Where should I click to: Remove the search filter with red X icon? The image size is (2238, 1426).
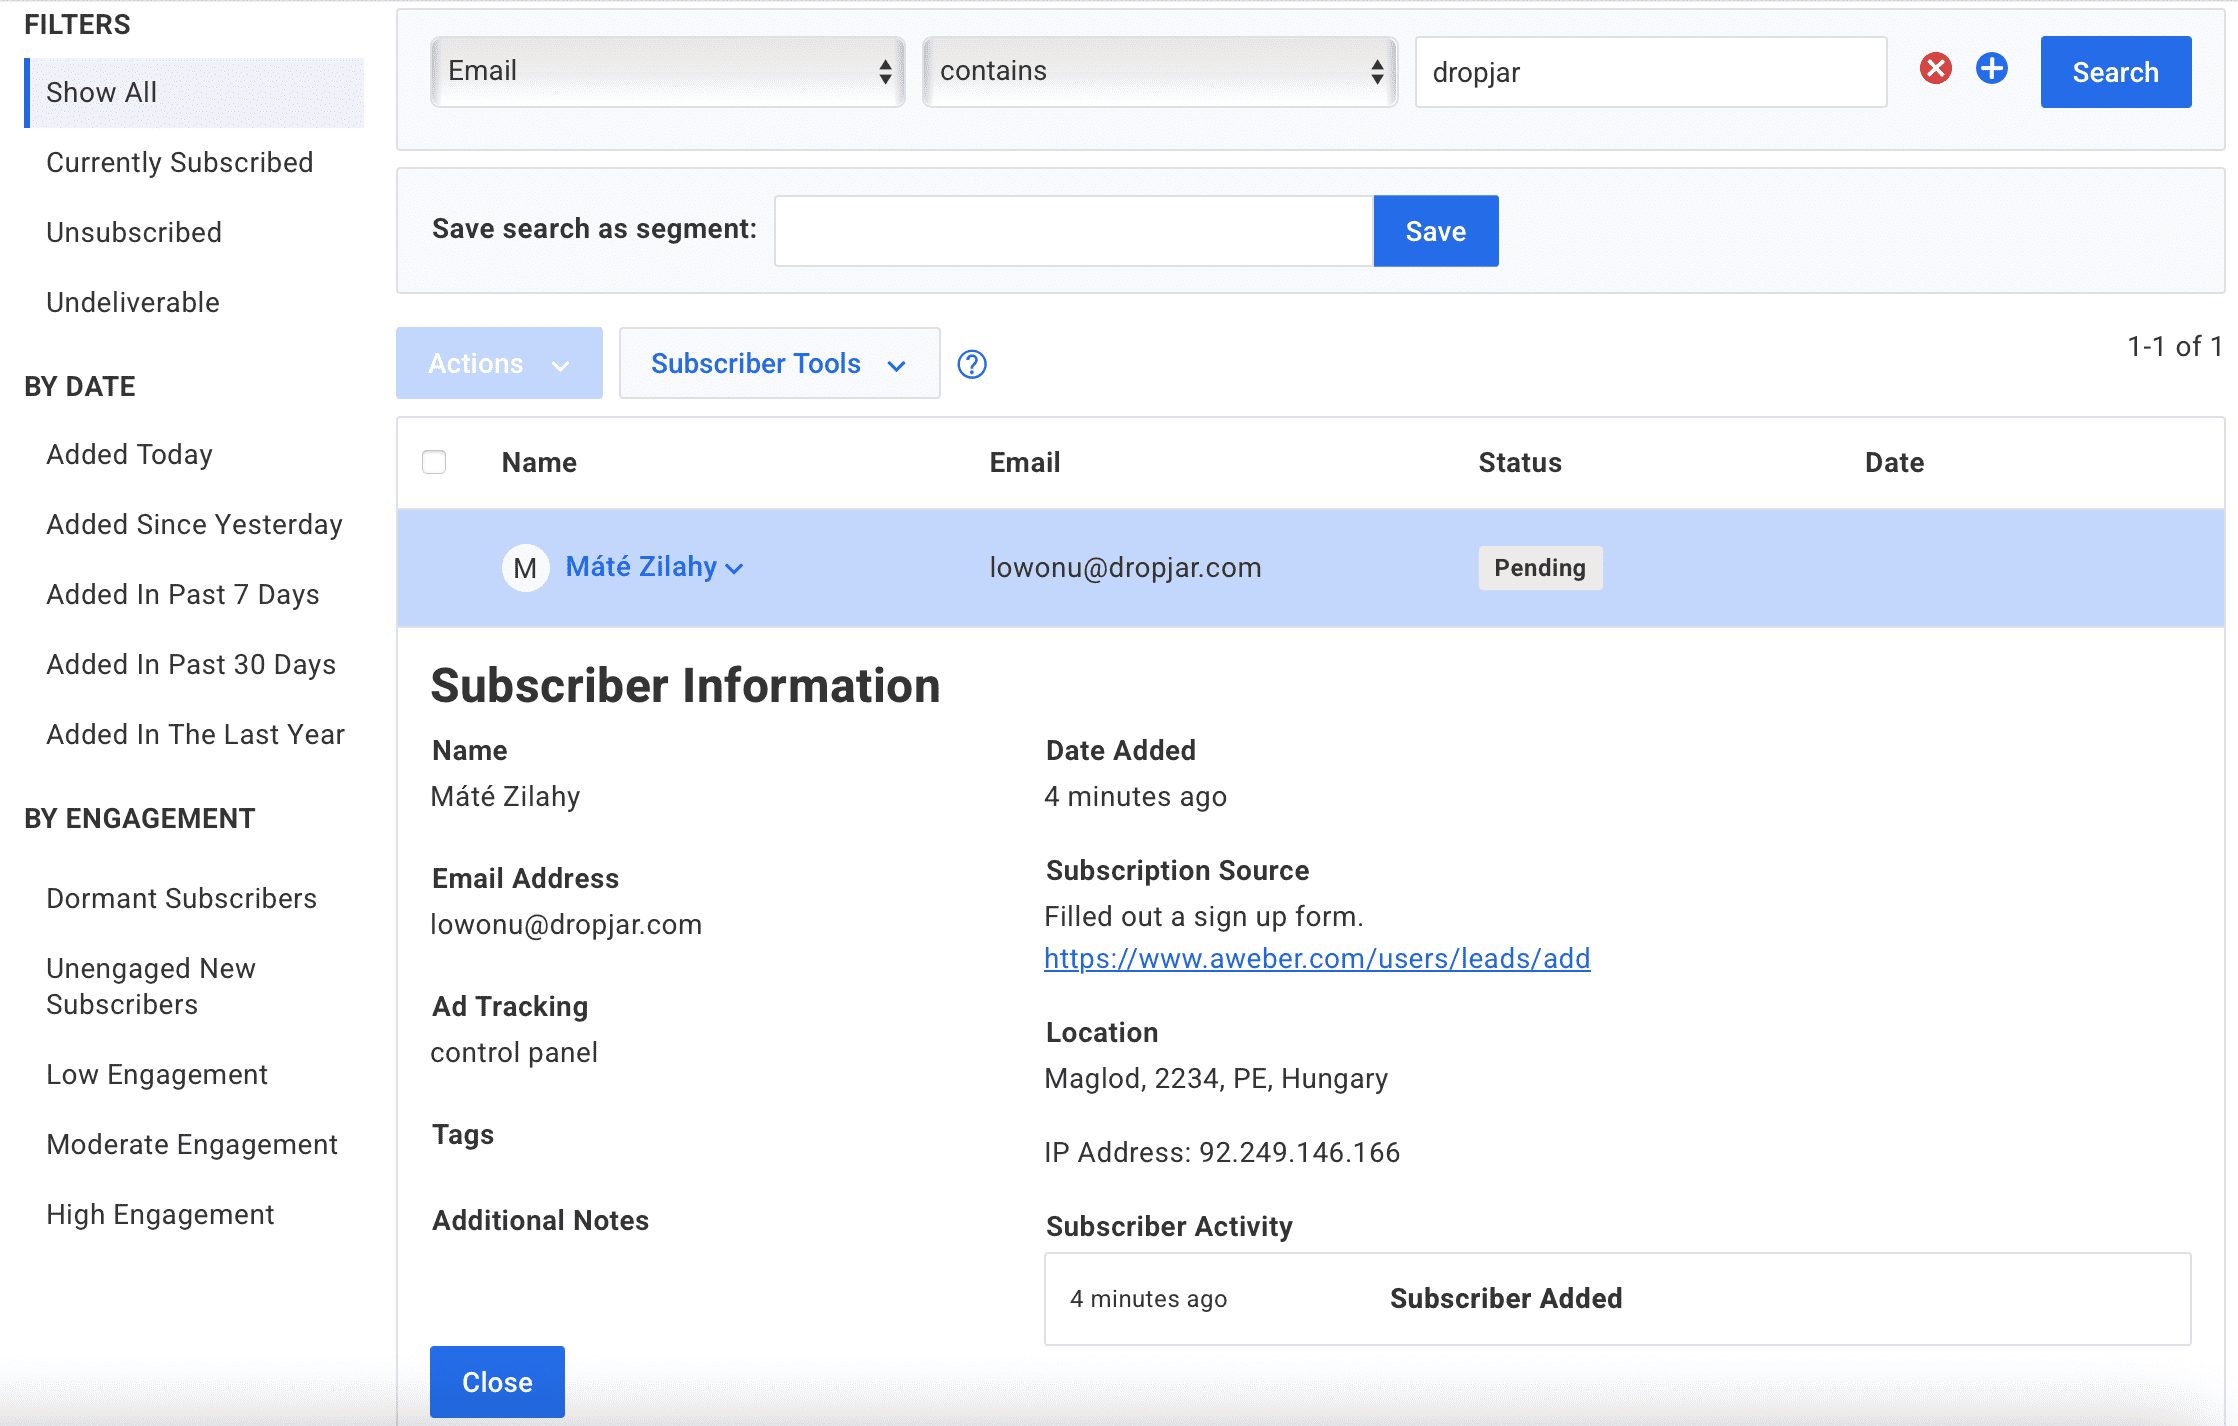[x=1935, y=69]
